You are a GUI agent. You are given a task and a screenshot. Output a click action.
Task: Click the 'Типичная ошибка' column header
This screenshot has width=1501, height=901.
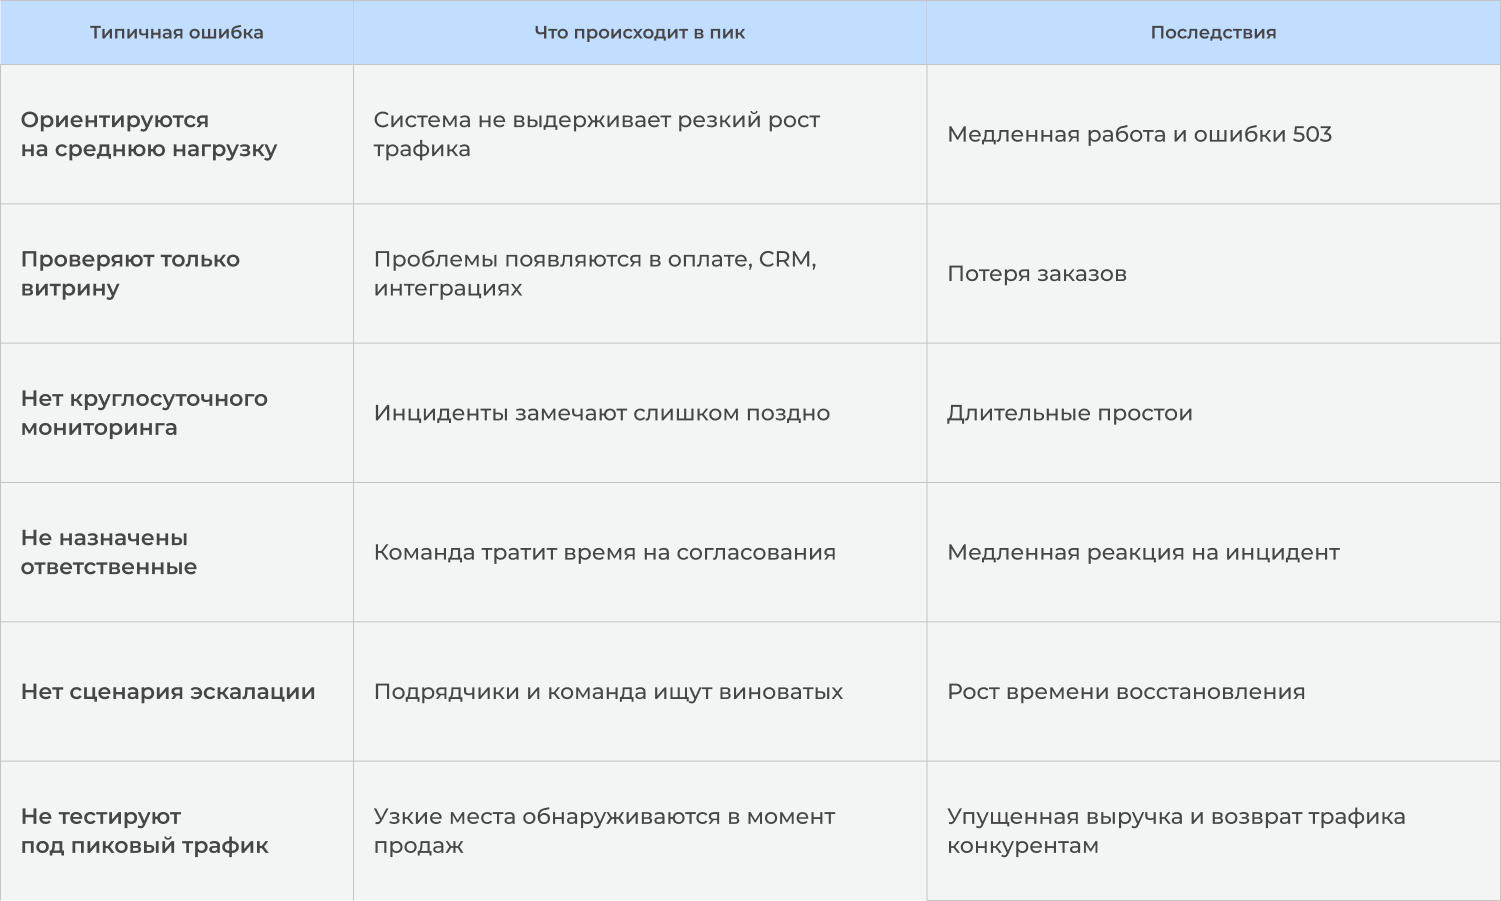pos(177,33)
